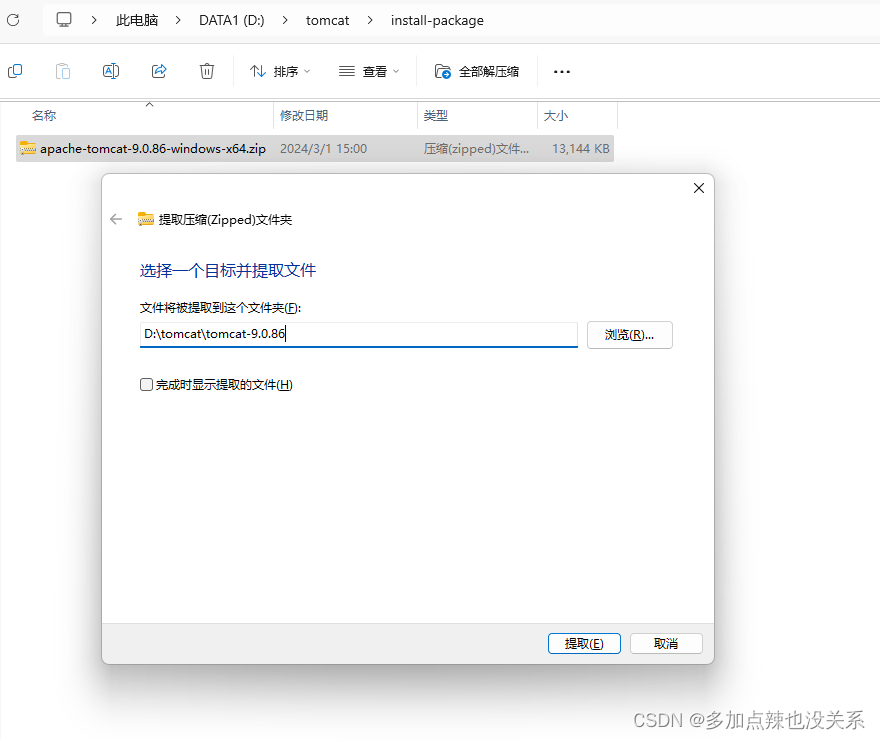The width and height of the screenshot is (880, 740).
Task: Navigate to tomcat folder in address bar
Action: tap(327, 20)
